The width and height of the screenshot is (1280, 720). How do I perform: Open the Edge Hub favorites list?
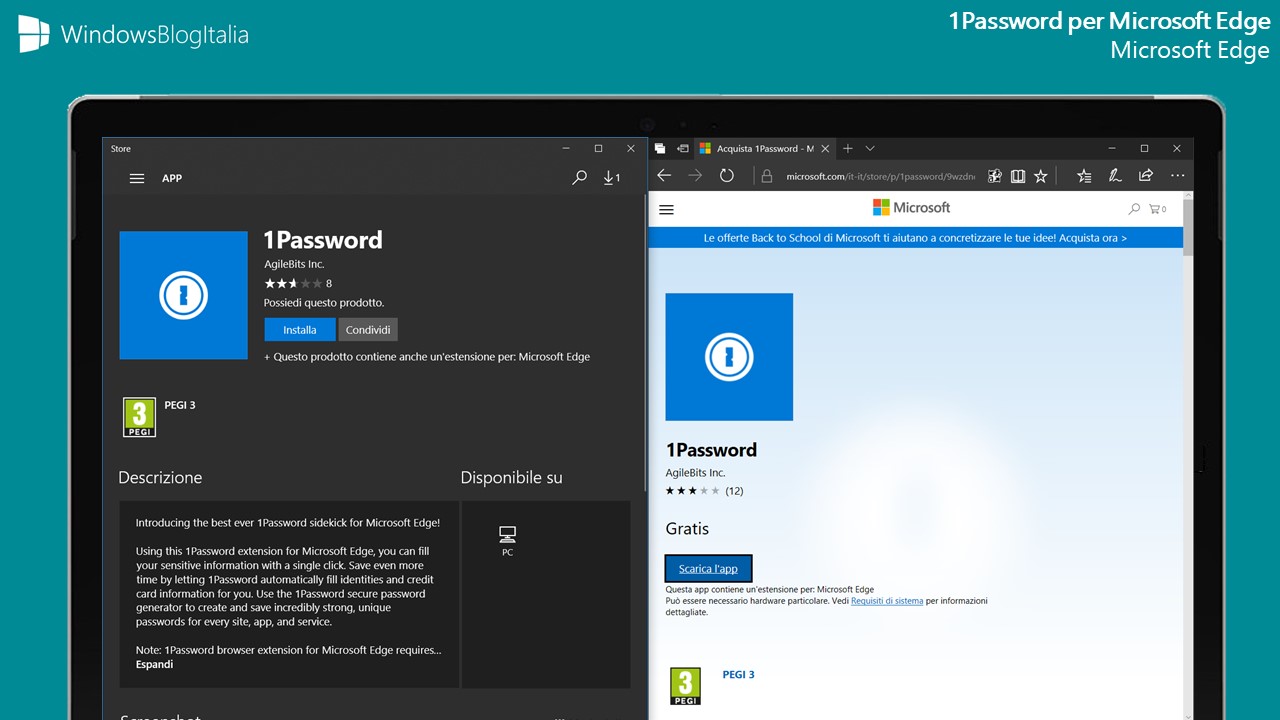(1084, 176)
